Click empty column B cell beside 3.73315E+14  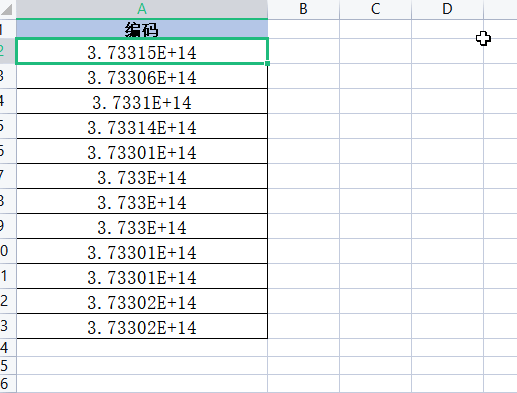[x=304, y=51]
